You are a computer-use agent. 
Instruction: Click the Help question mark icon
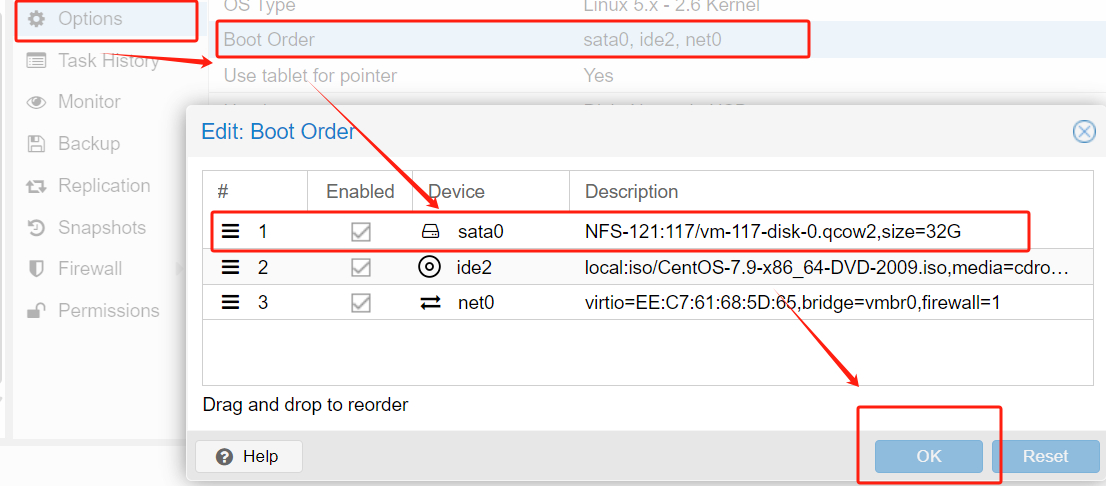(x=225, y=456)
